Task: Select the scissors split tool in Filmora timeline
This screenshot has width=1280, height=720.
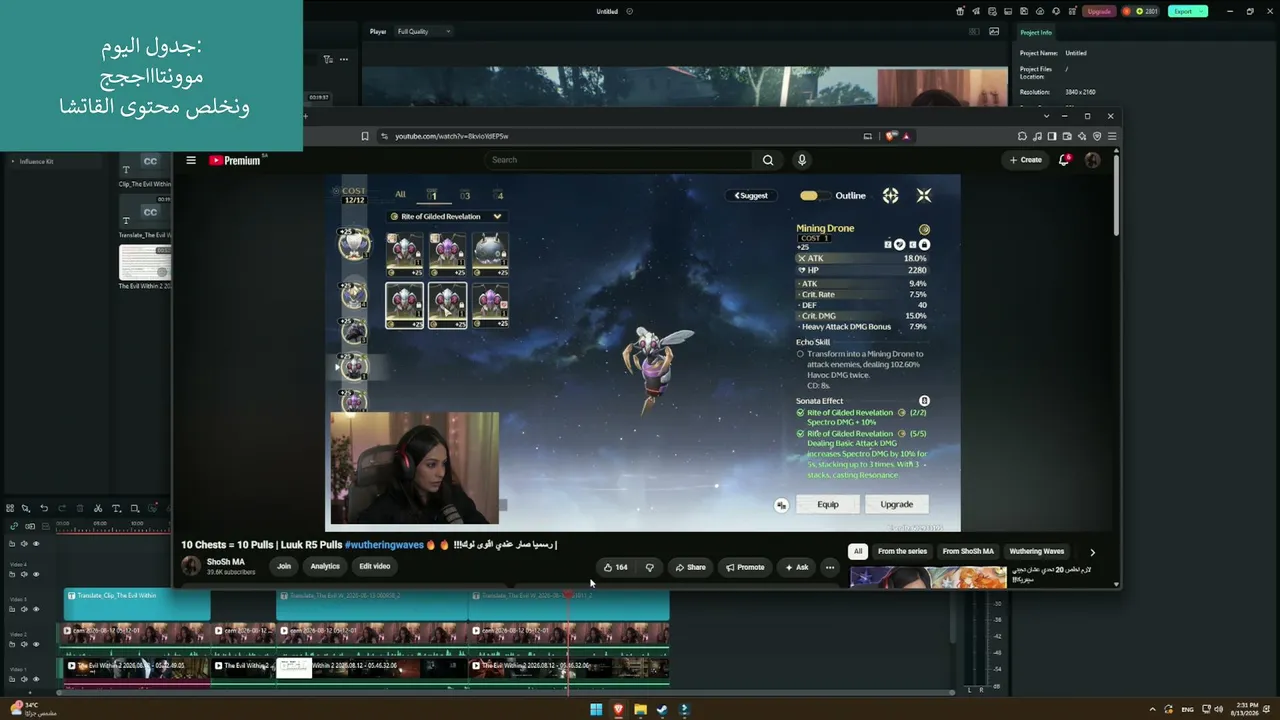Action: pos(98,508)
